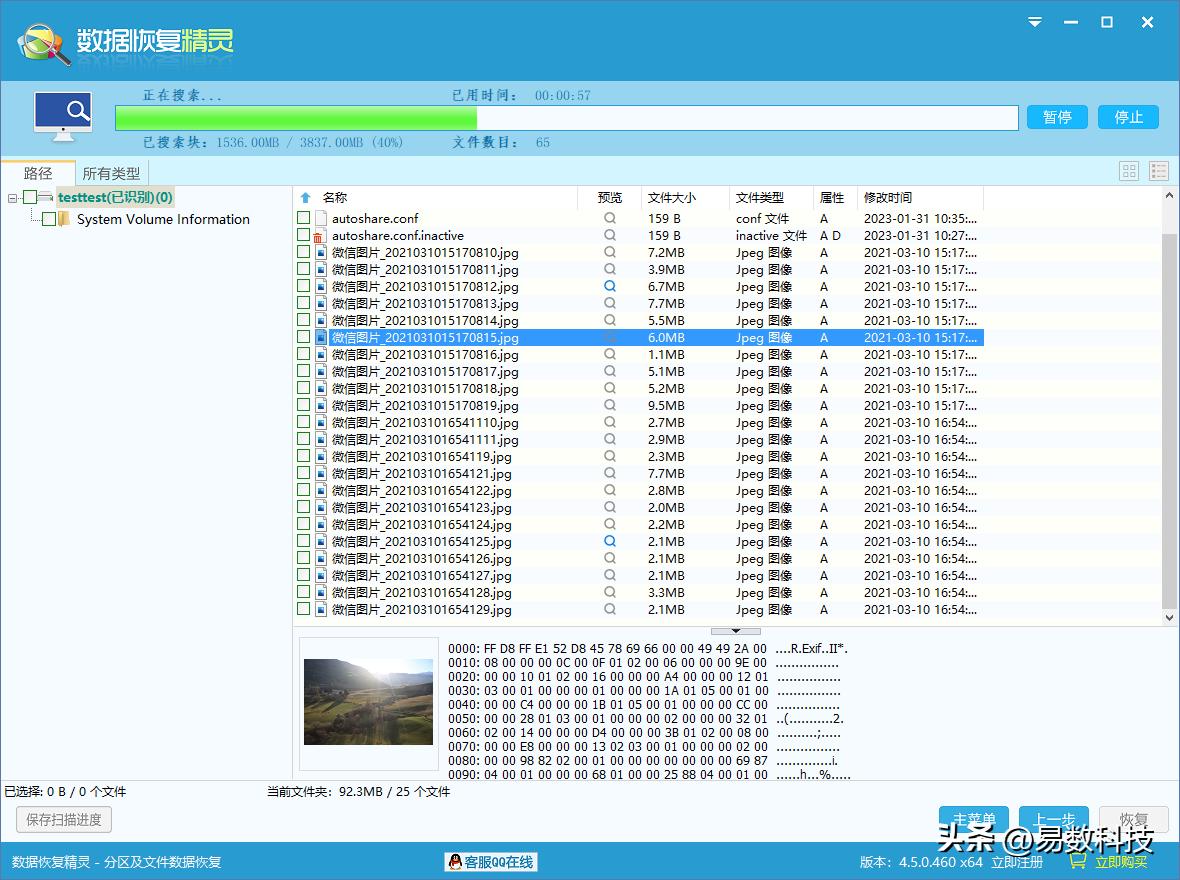Check the System Volume Information folder box
1180x880 pixels.
49,219
